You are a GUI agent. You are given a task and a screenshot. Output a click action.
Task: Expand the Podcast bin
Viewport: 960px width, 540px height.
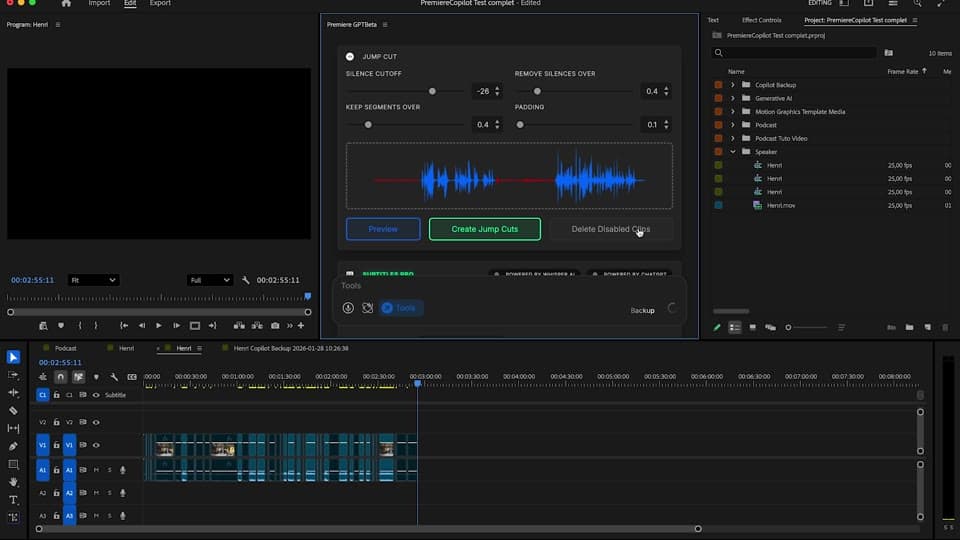point(732,125)
